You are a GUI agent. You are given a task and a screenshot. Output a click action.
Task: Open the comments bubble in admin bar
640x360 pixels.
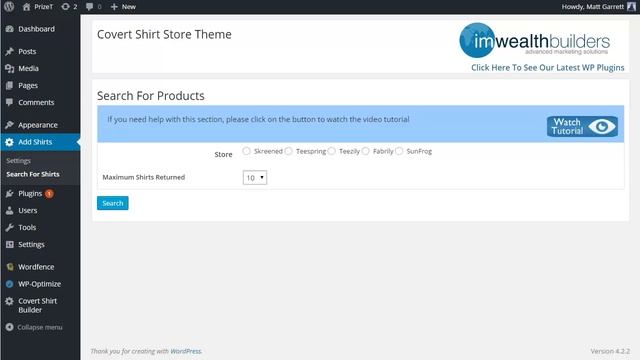[x=90, y=7]
